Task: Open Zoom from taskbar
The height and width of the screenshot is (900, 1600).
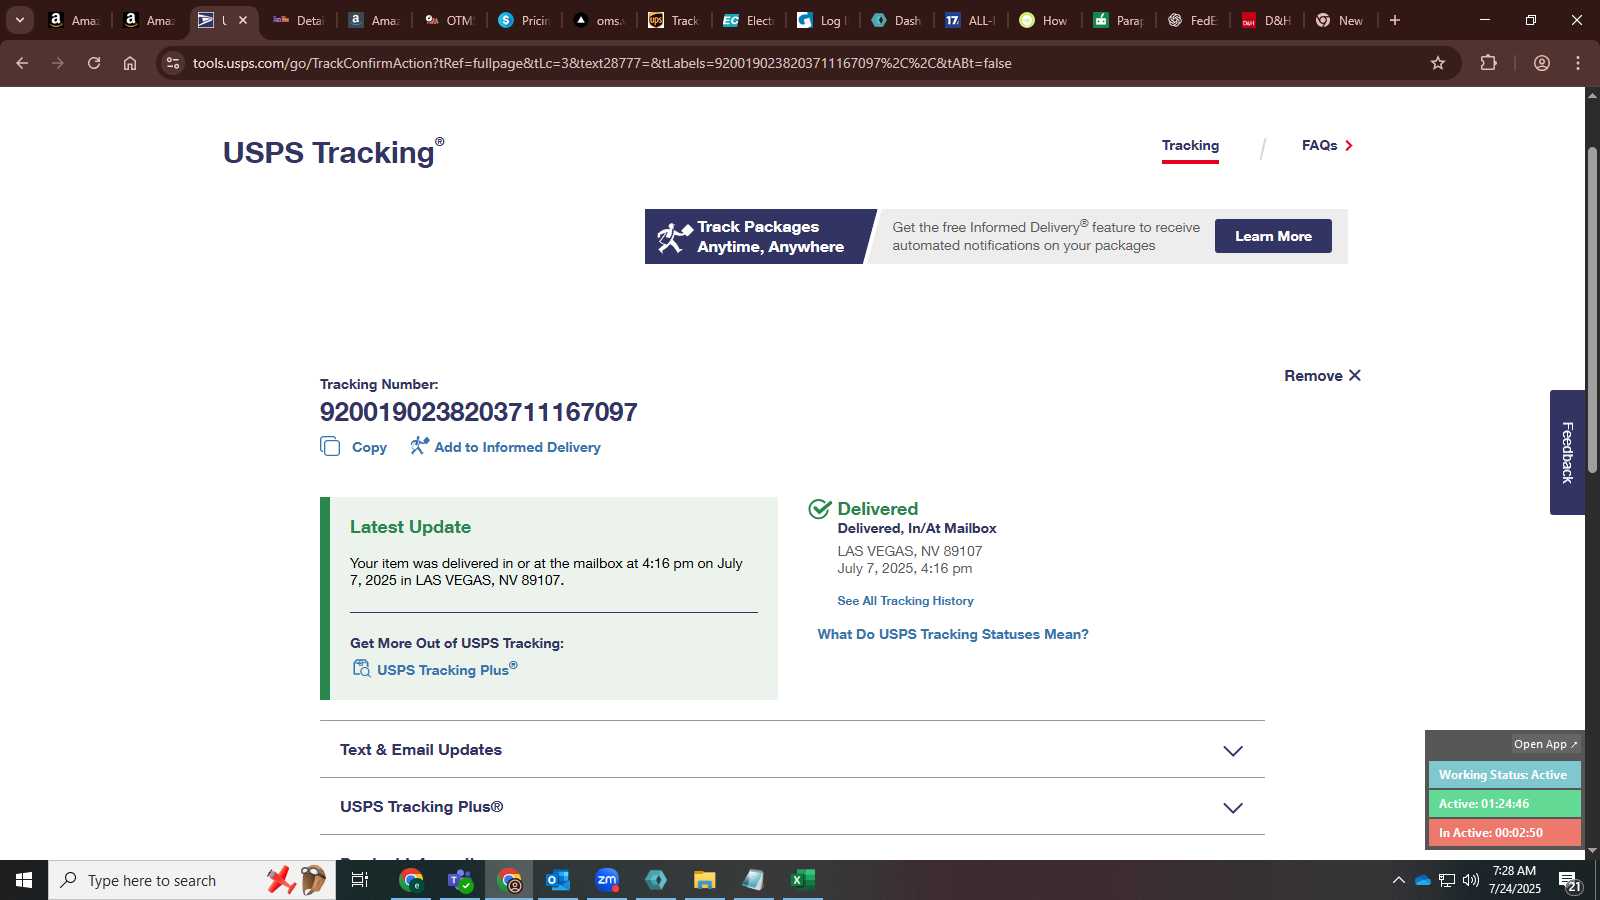Action: (x=607, y=880)
